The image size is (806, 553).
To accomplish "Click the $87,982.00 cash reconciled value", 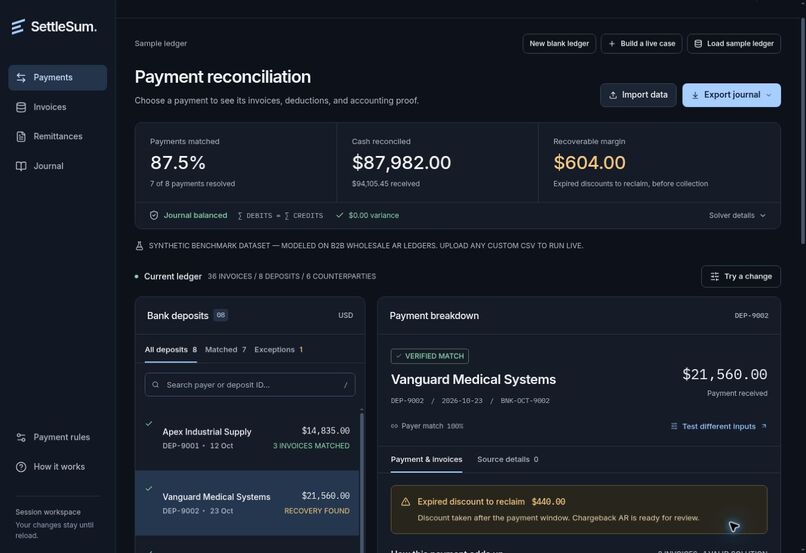I will coord(401,163).
